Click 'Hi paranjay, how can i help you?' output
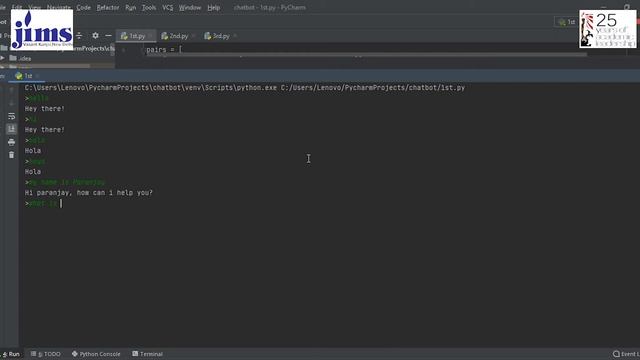 [89, 193]
